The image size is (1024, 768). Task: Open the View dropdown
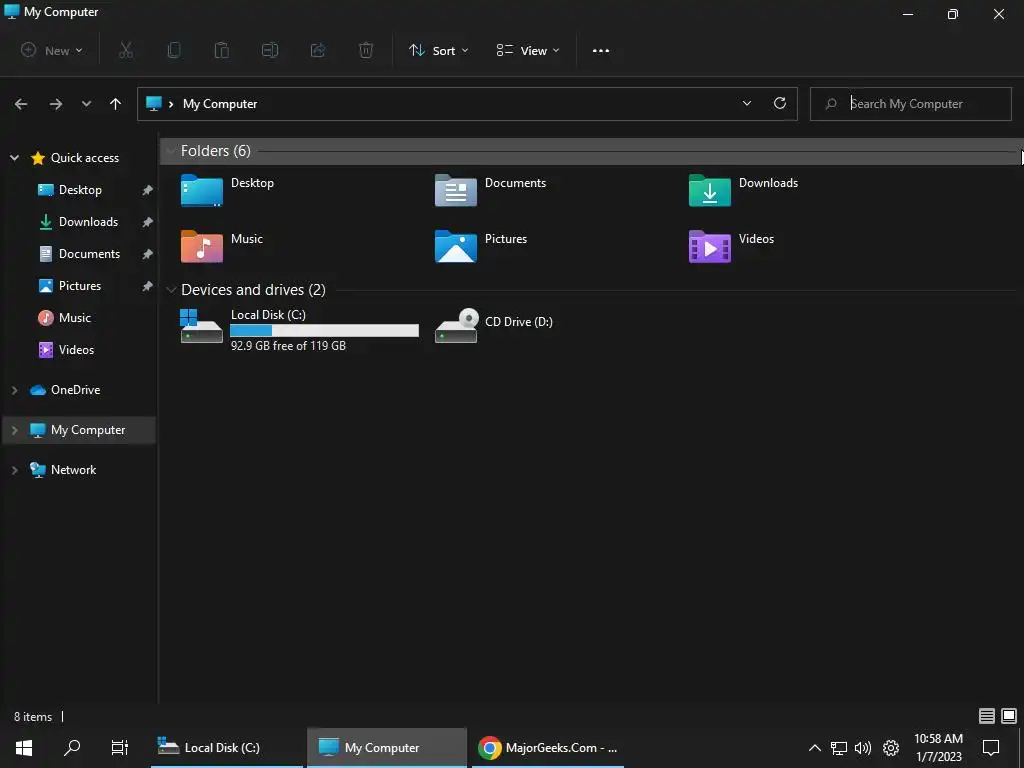coord(528,50)
